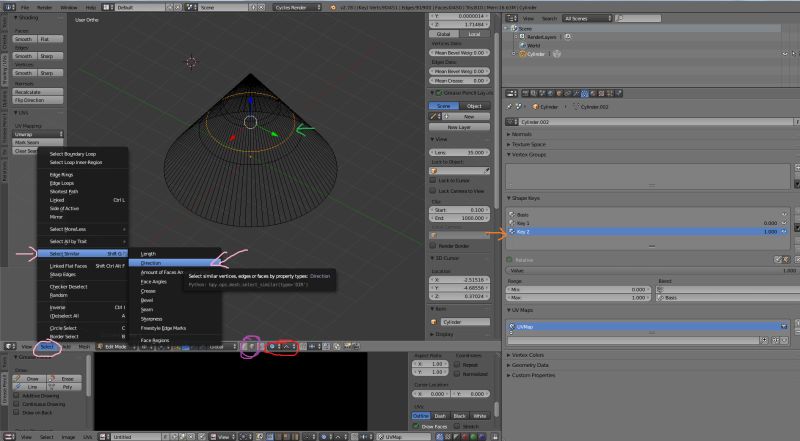Click Cylinder object in the outliner

(536, 54)
